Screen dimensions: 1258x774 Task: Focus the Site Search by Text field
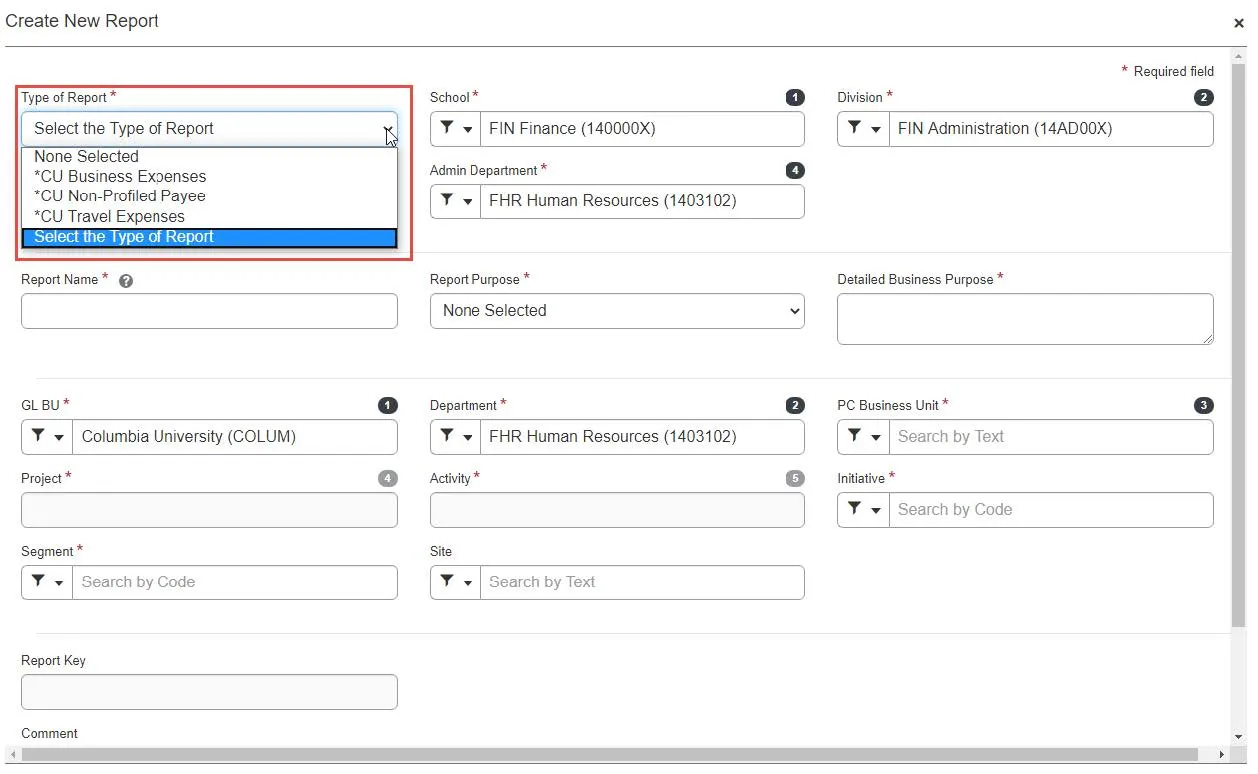tap(642, 583)
